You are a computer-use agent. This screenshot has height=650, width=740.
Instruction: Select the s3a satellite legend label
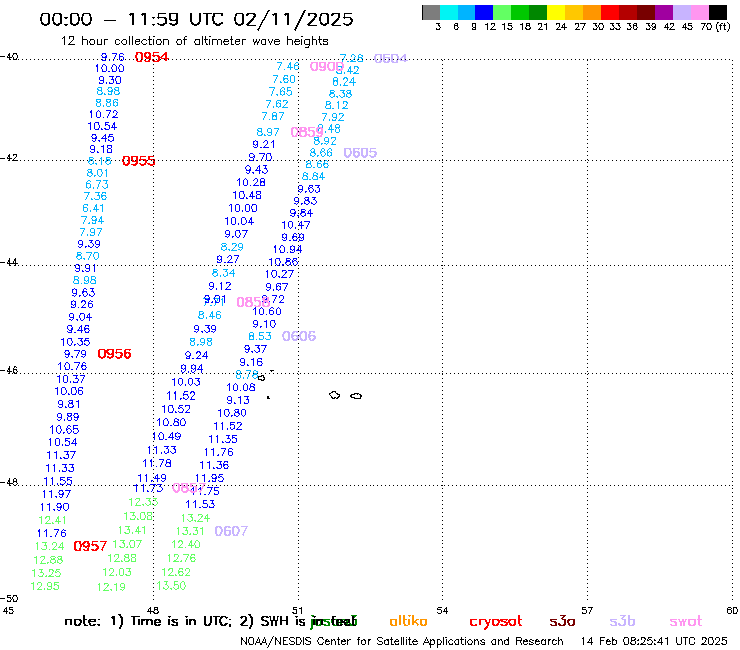click(x=562, y=621)
